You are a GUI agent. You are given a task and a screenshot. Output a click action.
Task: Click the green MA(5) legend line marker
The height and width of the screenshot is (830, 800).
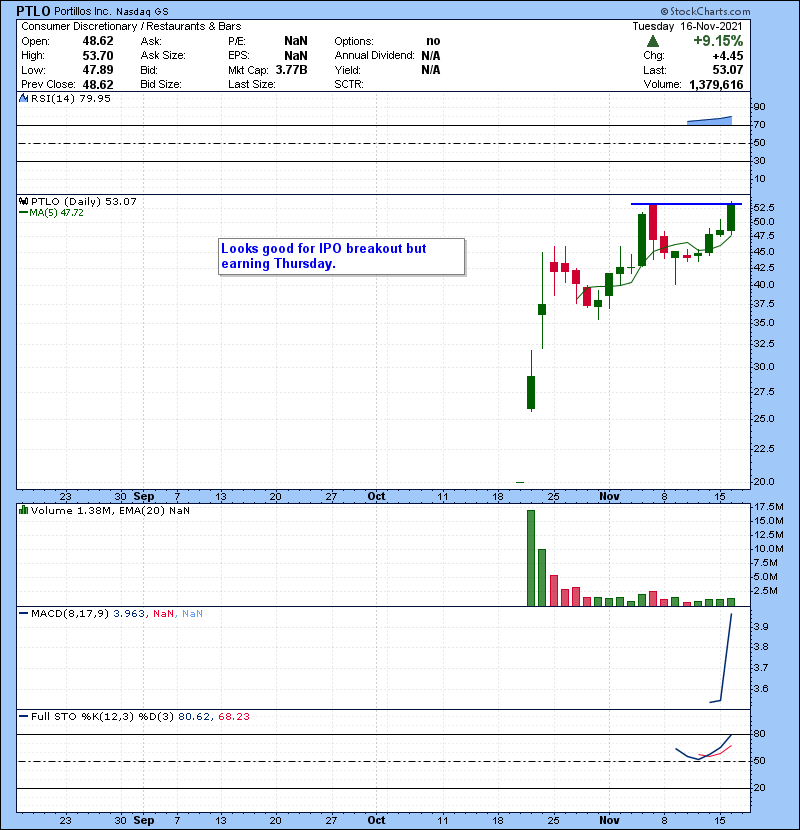22,213
